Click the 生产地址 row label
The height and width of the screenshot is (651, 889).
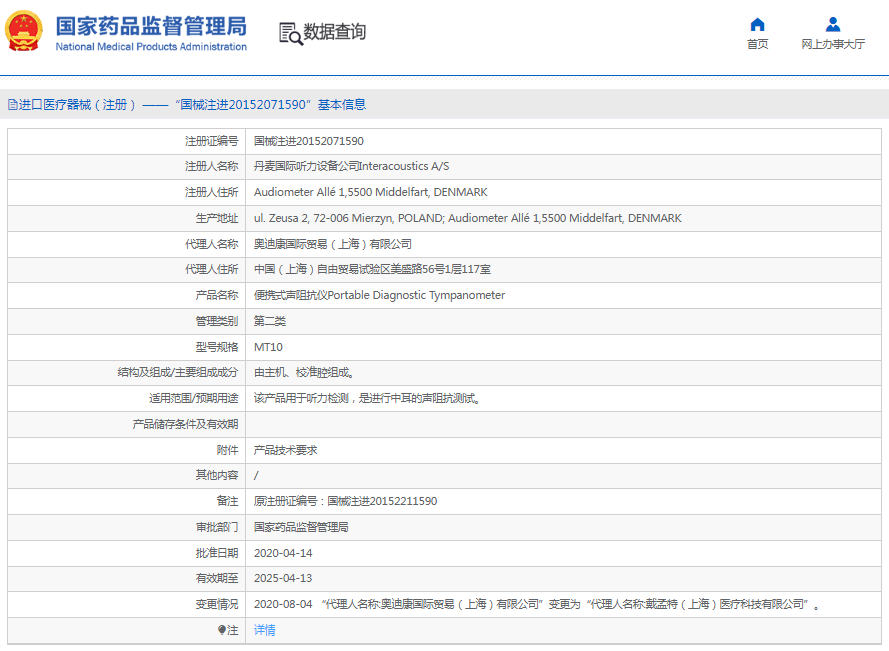(x=217, y=218)
